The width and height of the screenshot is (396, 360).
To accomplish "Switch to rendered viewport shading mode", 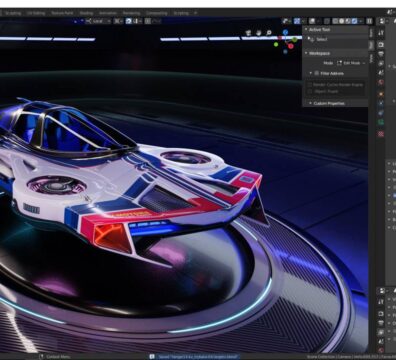I will 354,21.
